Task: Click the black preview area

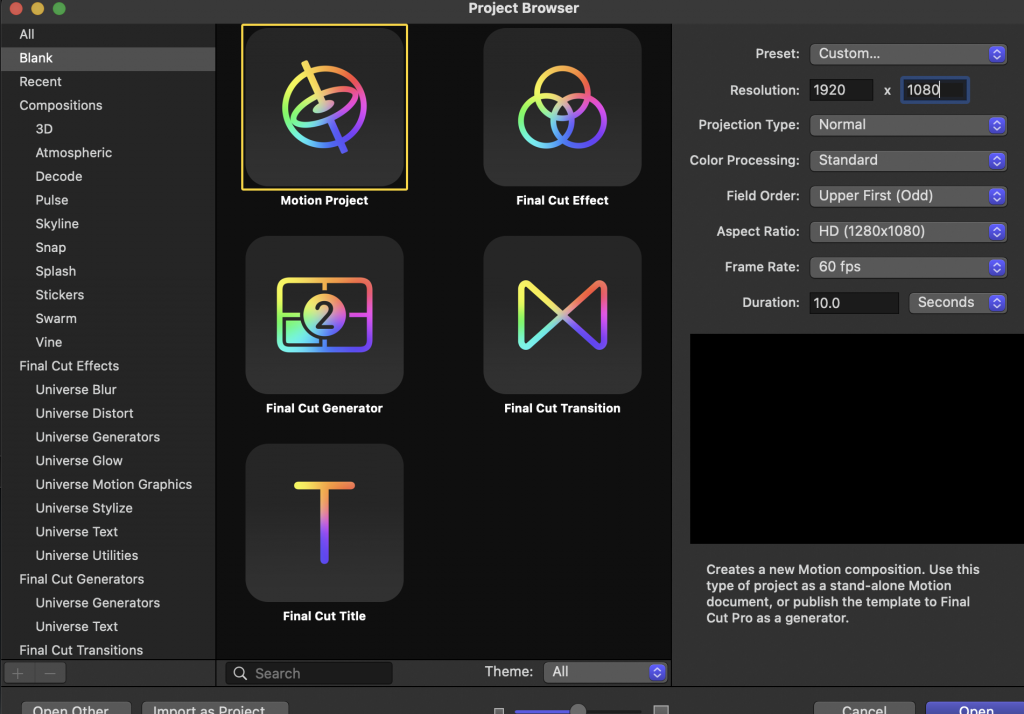Action: point(857,439)
